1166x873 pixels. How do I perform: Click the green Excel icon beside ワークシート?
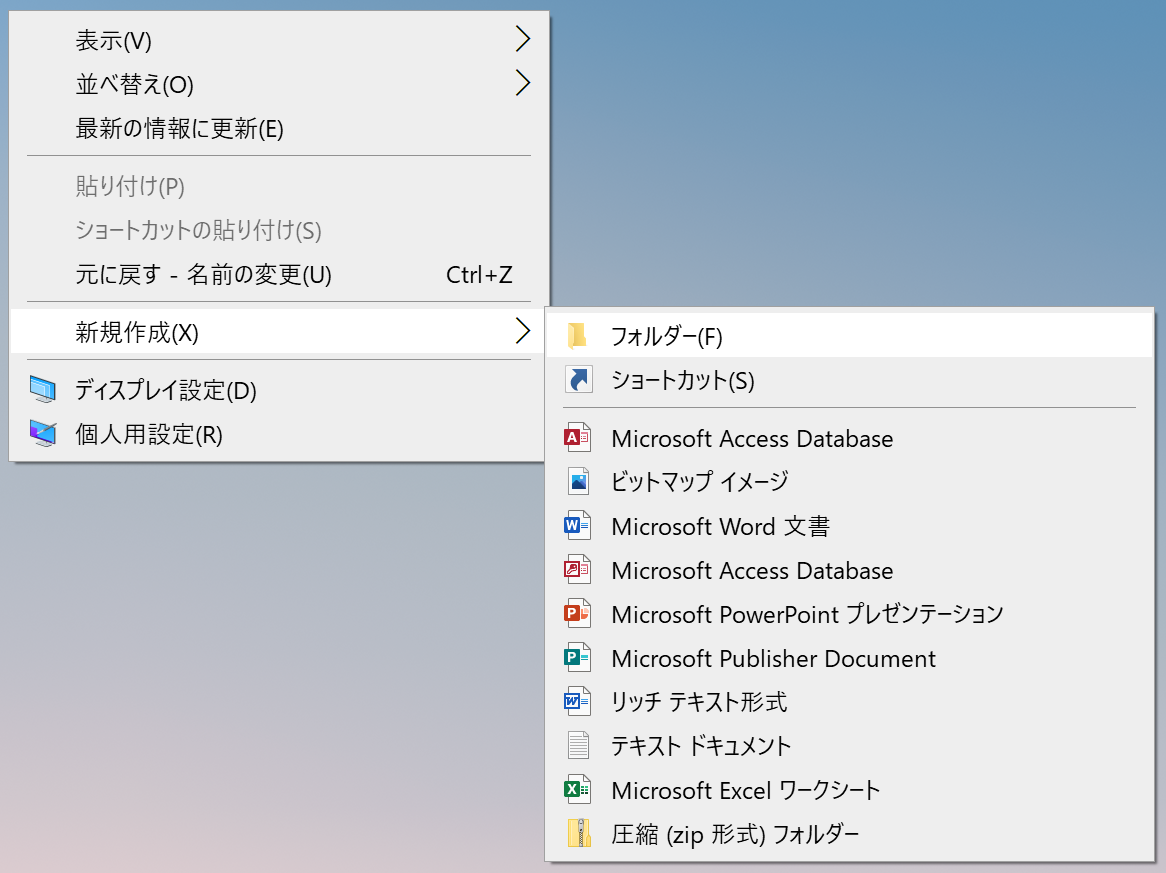578,789
